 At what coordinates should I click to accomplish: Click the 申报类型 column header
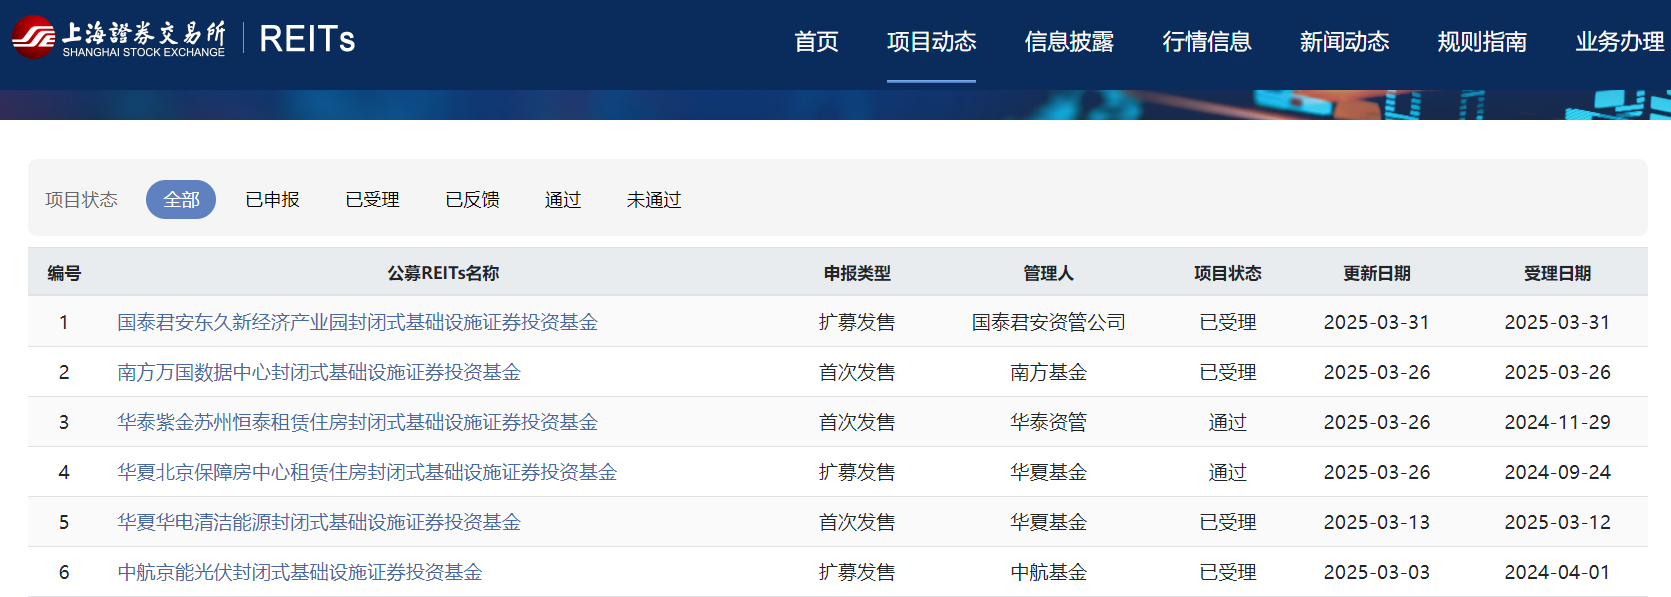tap(857, 273)
